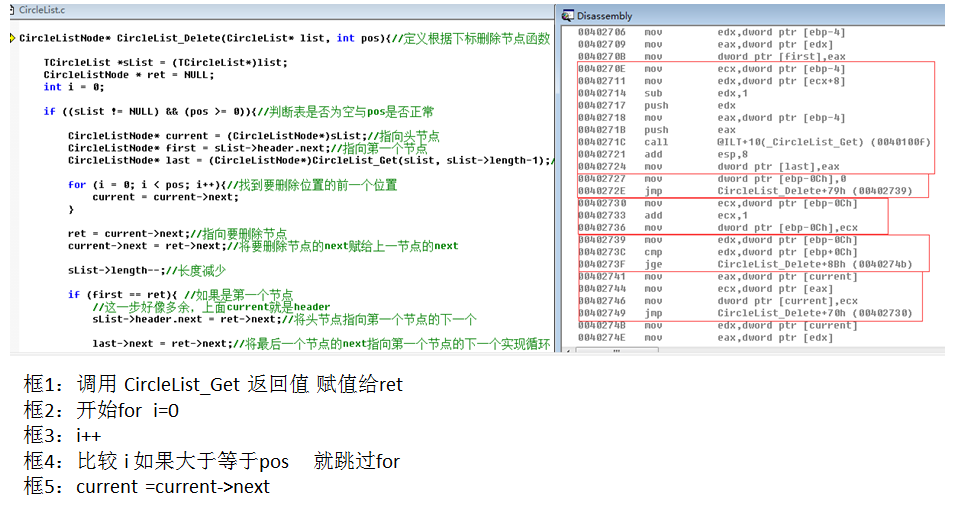The height and width of the screenshot is (511, 954).
Task: Click the 'CircleListNode* first' declaration line
Action: click(x=247, y=148)
